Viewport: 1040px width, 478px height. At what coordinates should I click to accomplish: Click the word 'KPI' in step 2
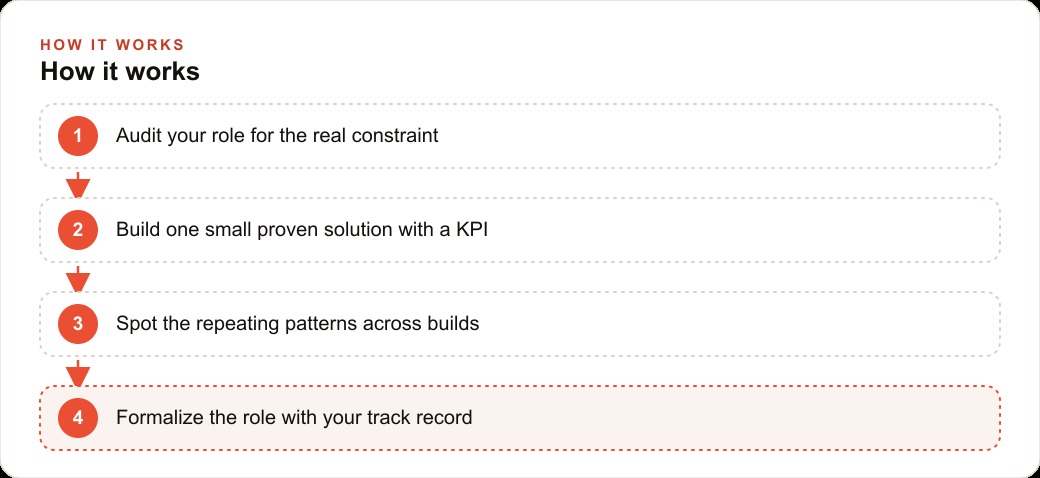tap(472, 230)
